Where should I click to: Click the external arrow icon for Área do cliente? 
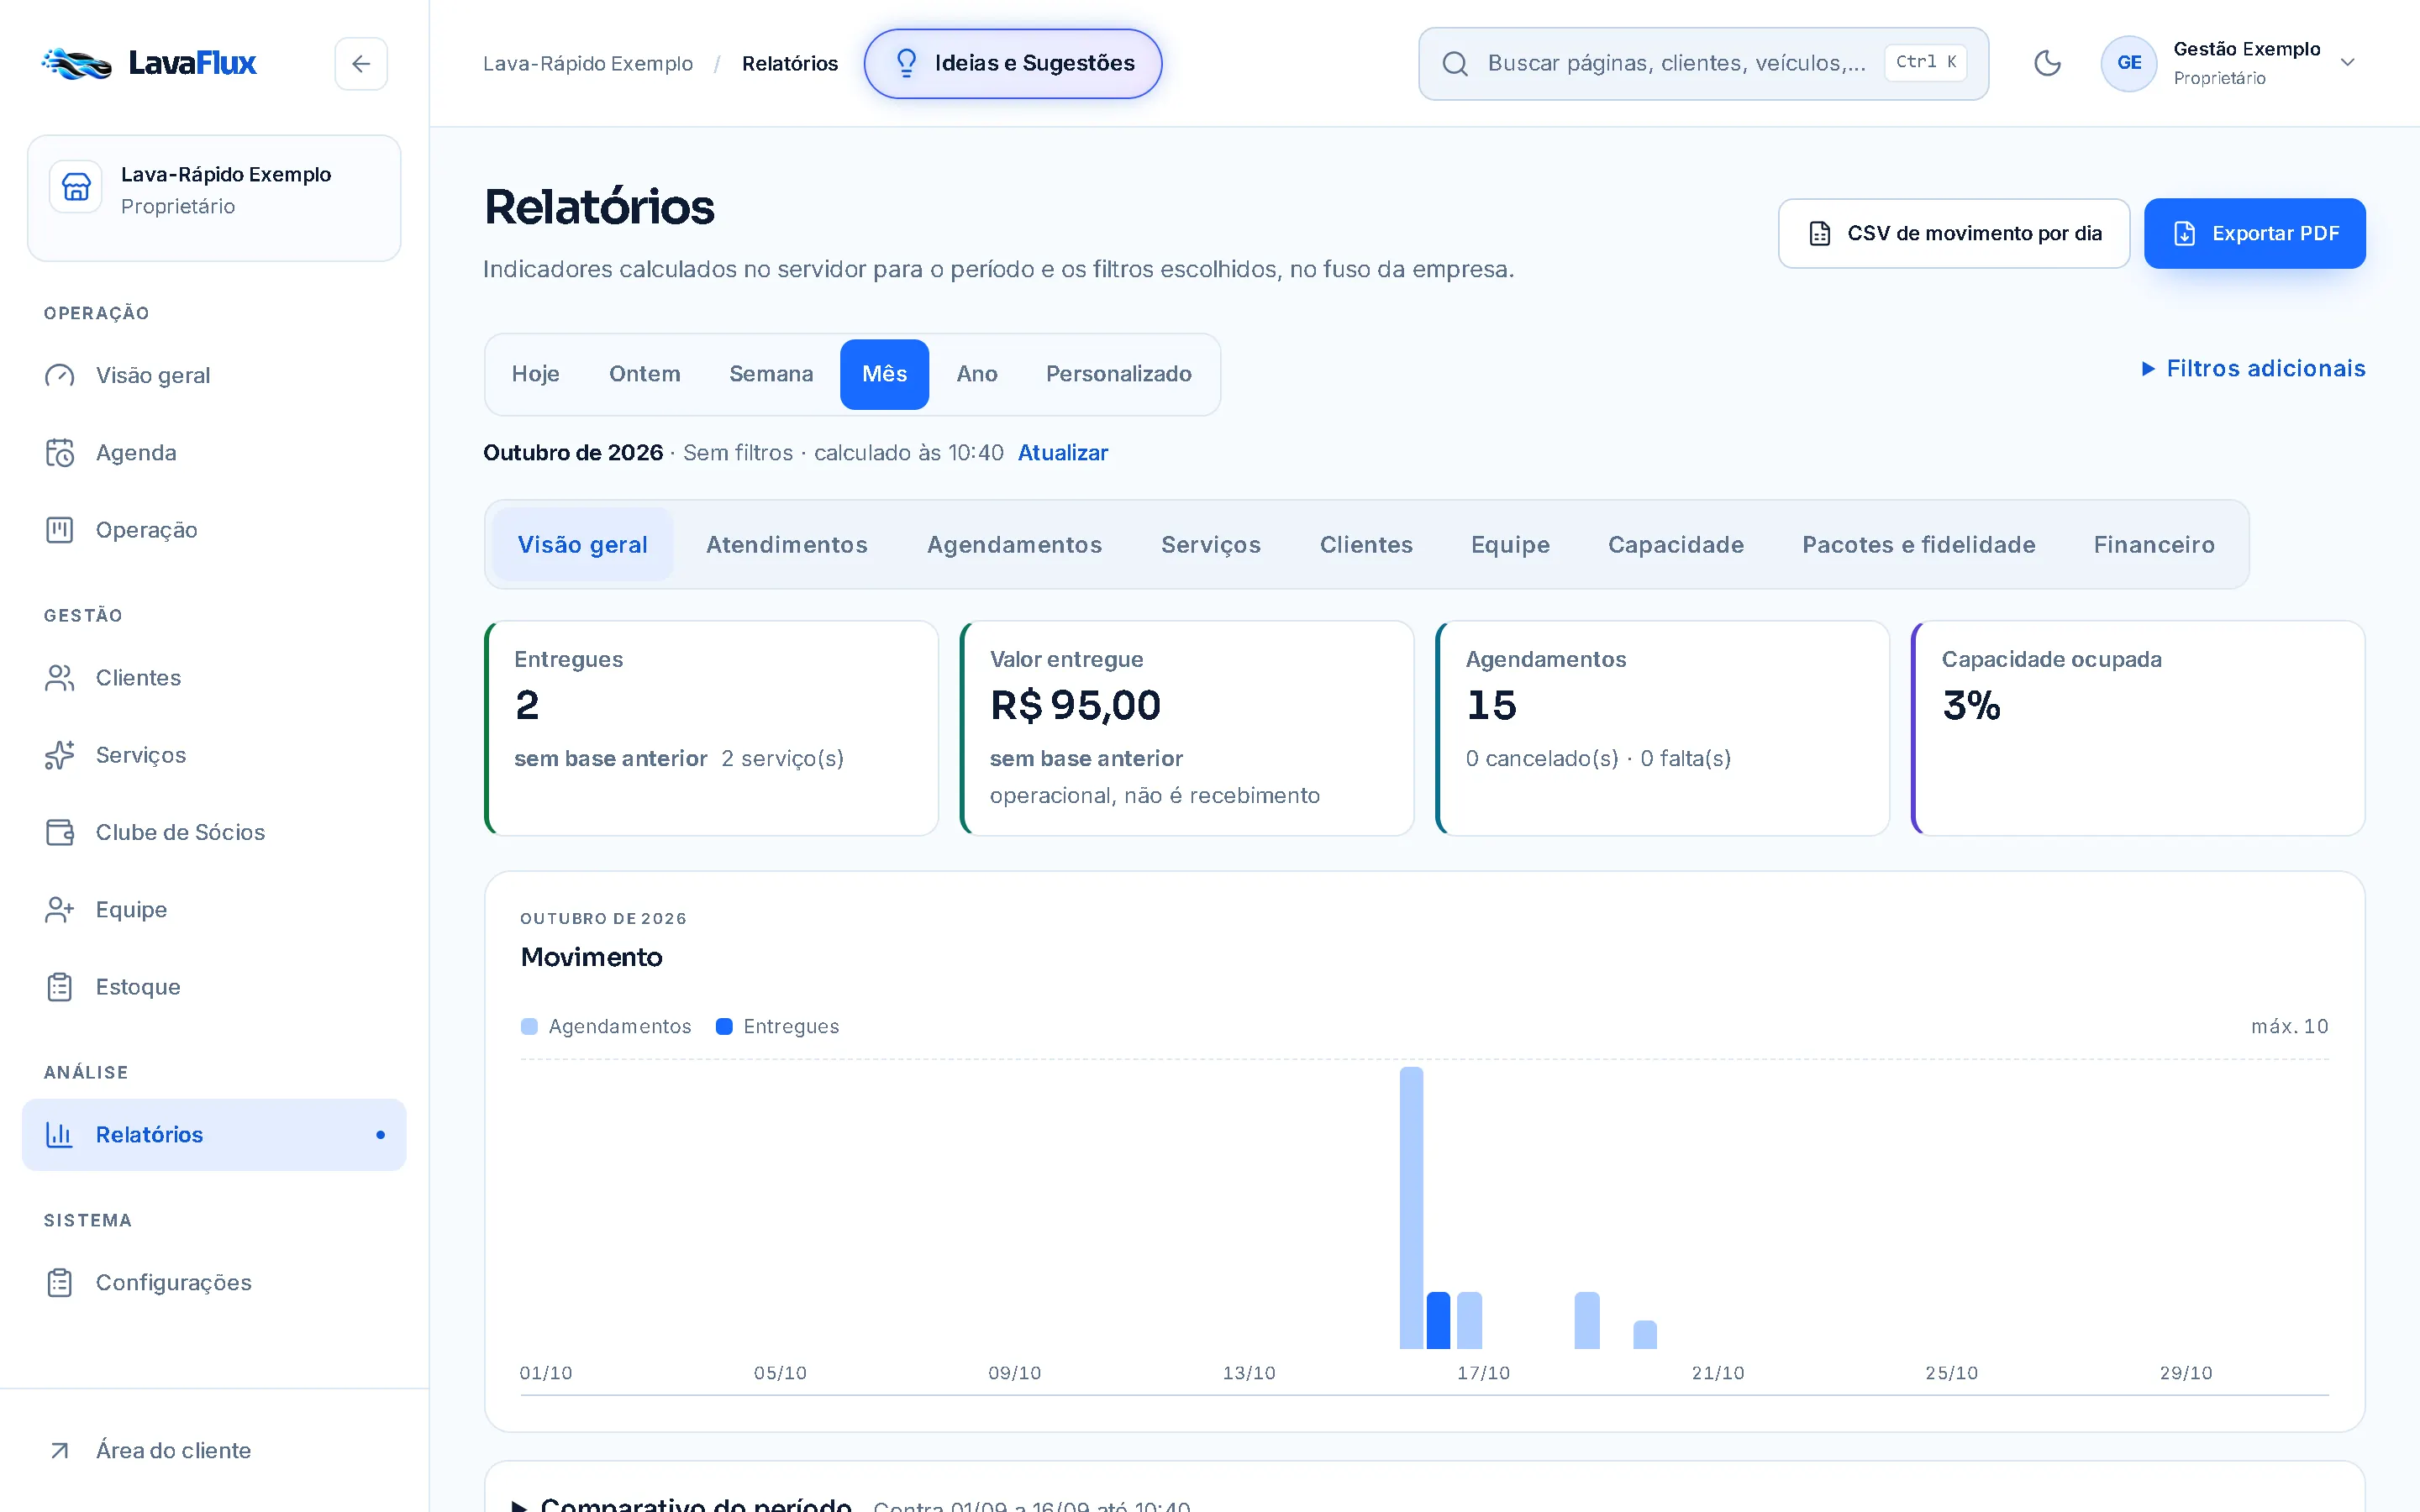point(60,1451)
